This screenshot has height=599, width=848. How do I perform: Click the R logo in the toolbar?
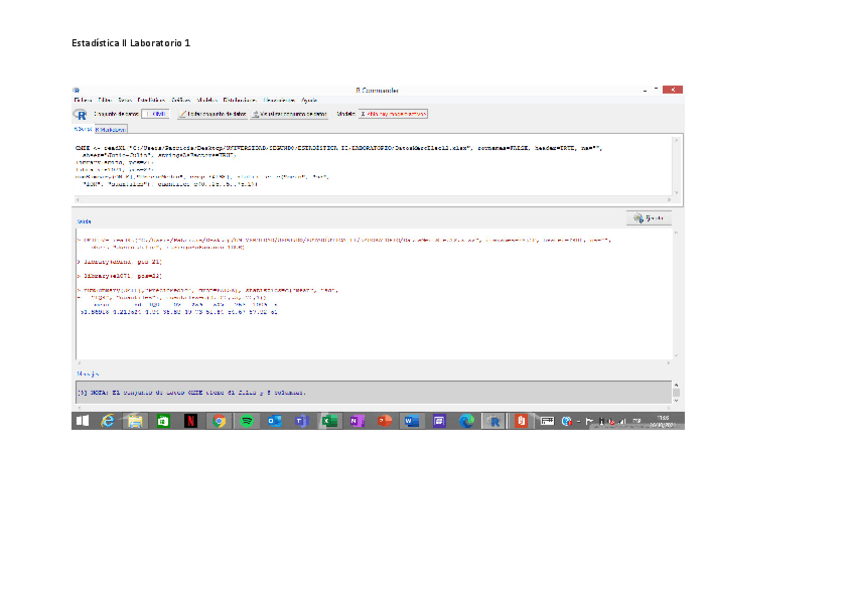[80, 114]
